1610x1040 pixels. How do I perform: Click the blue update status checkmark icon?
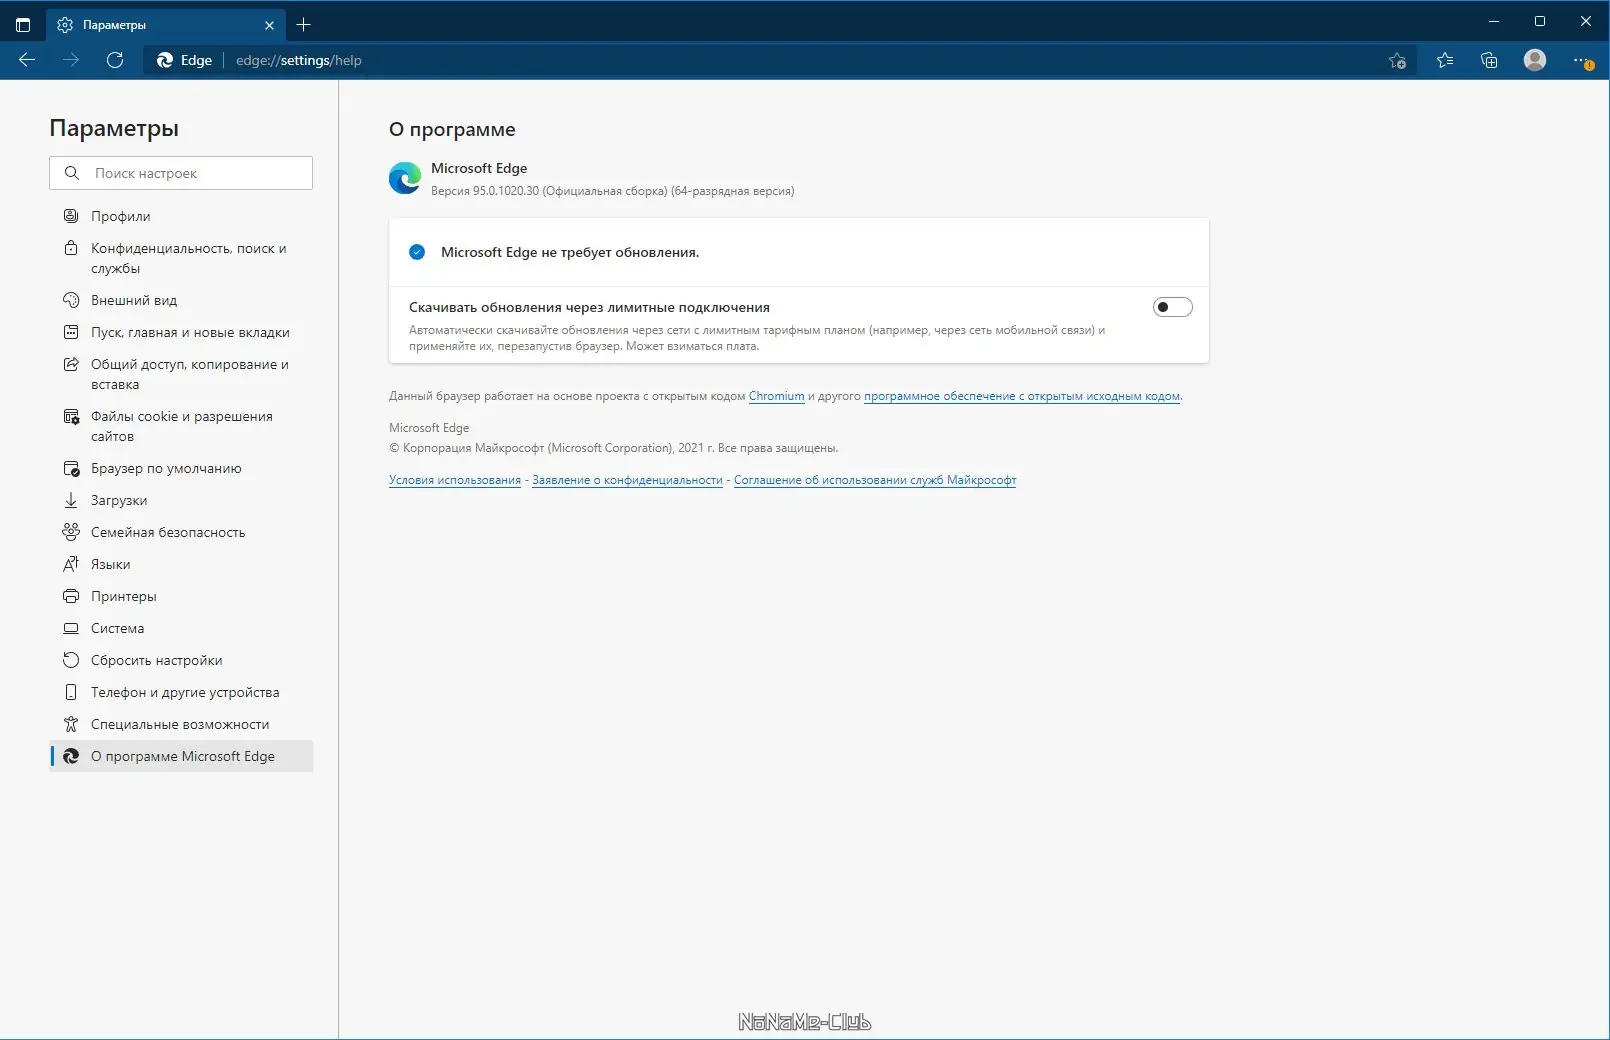click(x=417, y=252)
